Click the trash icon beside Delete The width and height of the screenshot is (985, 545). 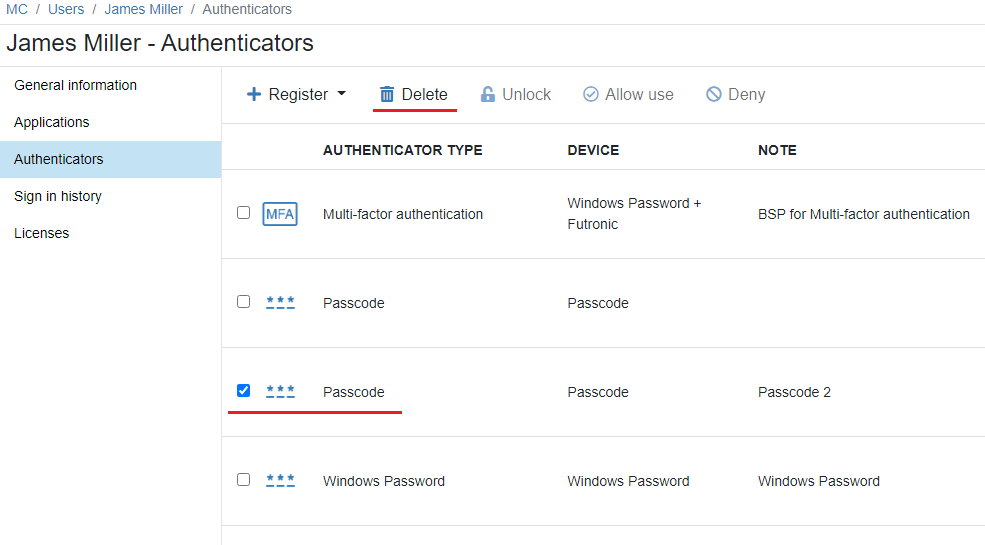click(x=387, y=94)
